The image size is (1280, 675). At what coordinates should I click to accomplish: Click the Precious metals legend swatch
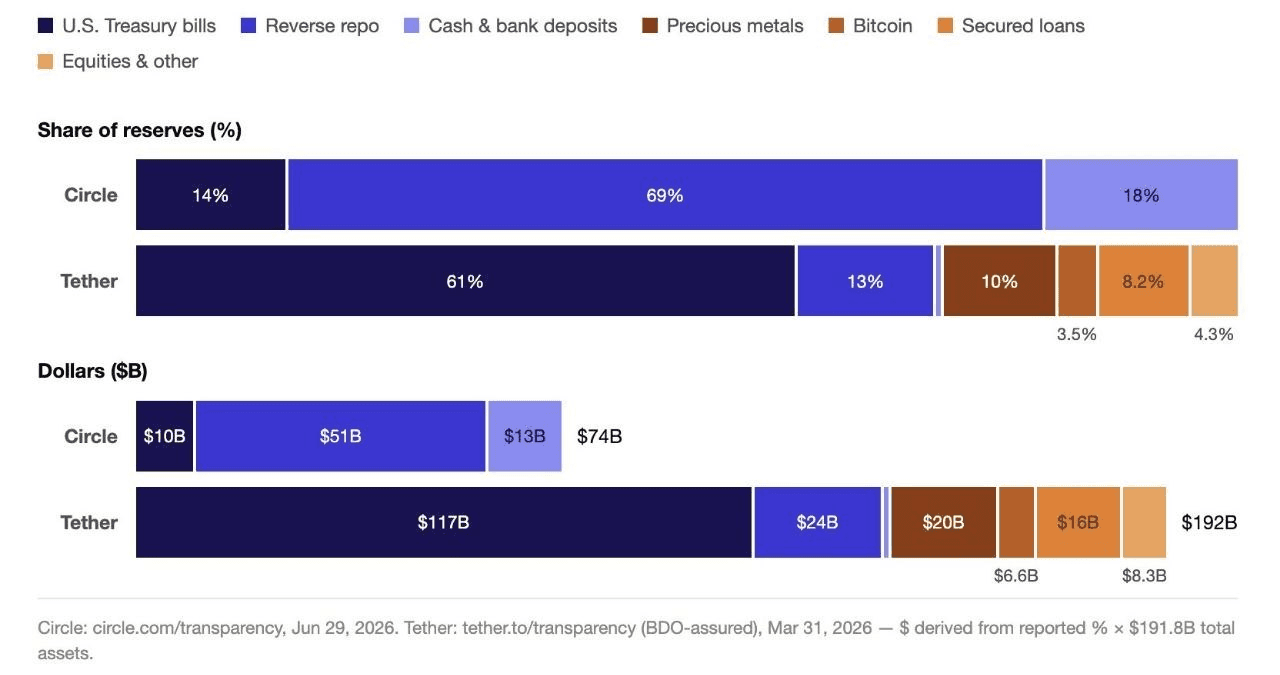[650, 26]
